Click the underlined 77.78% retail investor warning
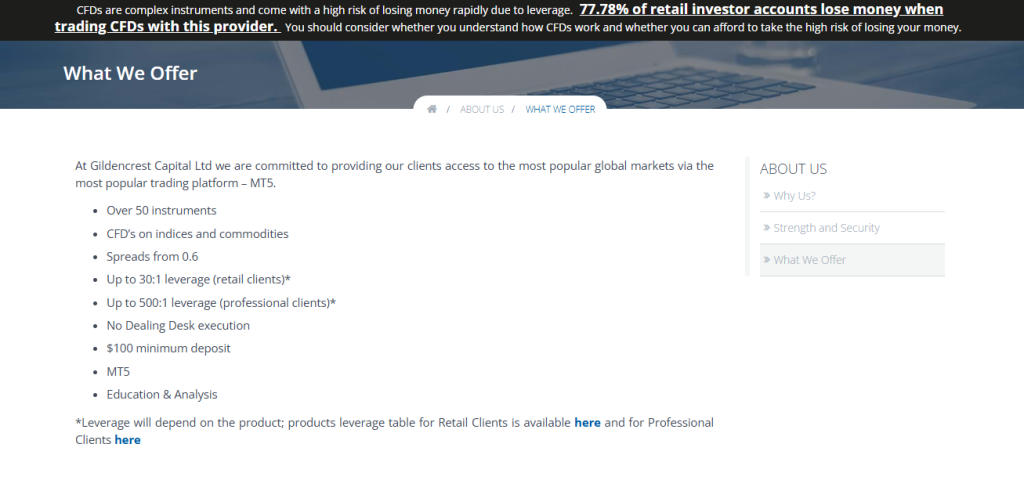1024x480 pixels. (761, 10)
